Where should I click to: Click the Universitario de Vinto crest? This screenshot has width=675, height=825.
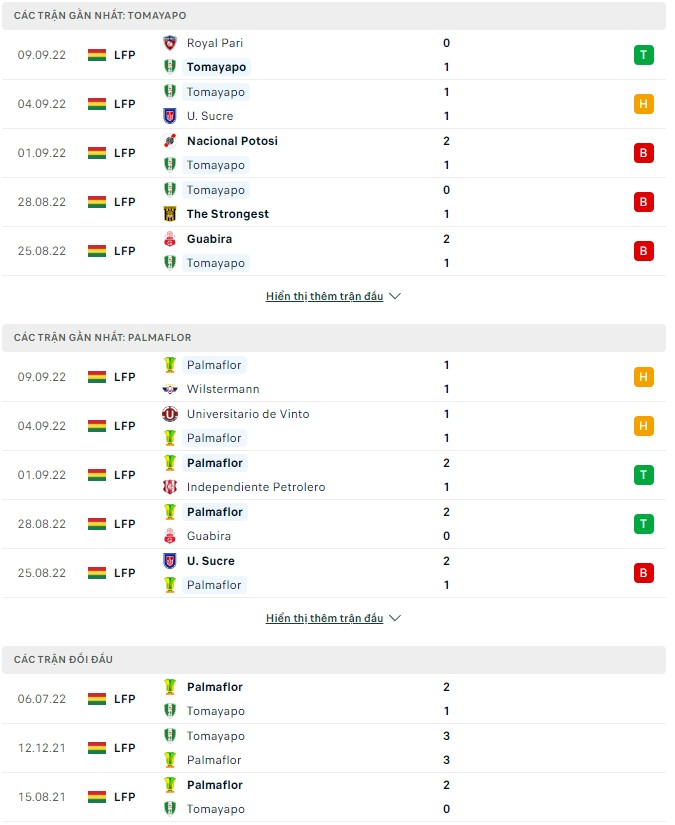click(x=169, y=414)
